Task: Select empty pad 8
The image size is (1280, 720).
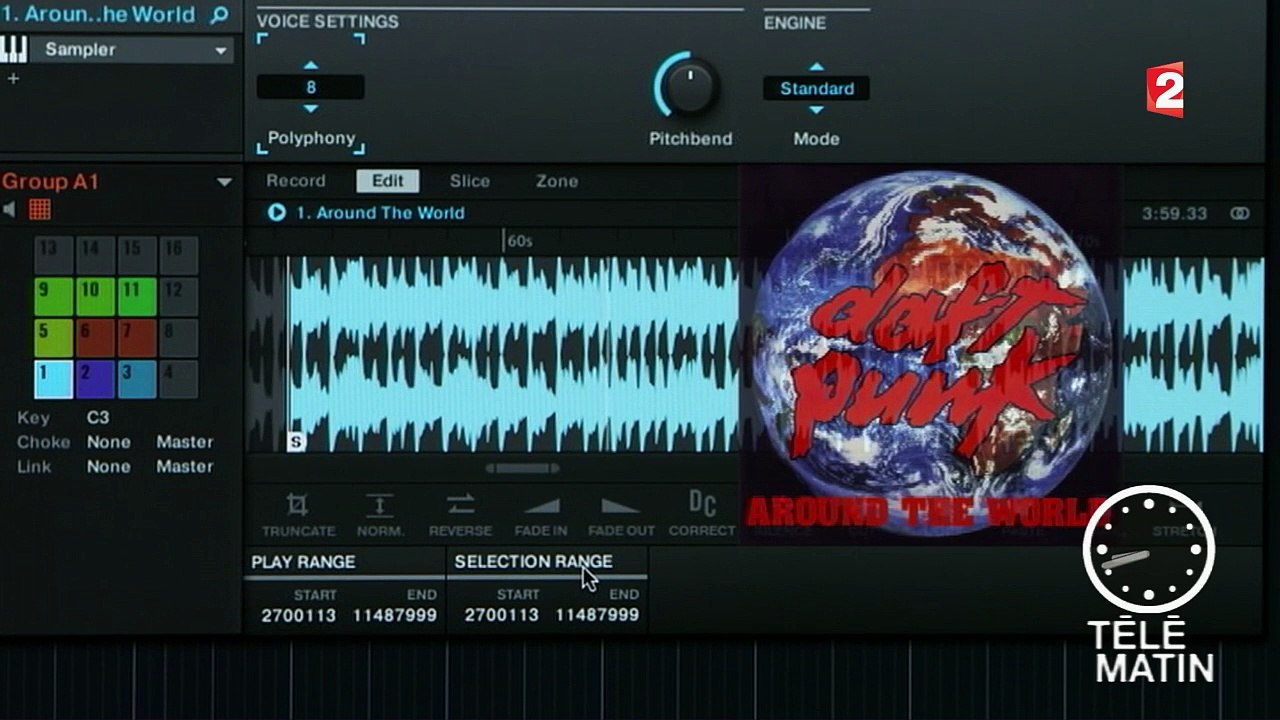Action: coord(179,338)
